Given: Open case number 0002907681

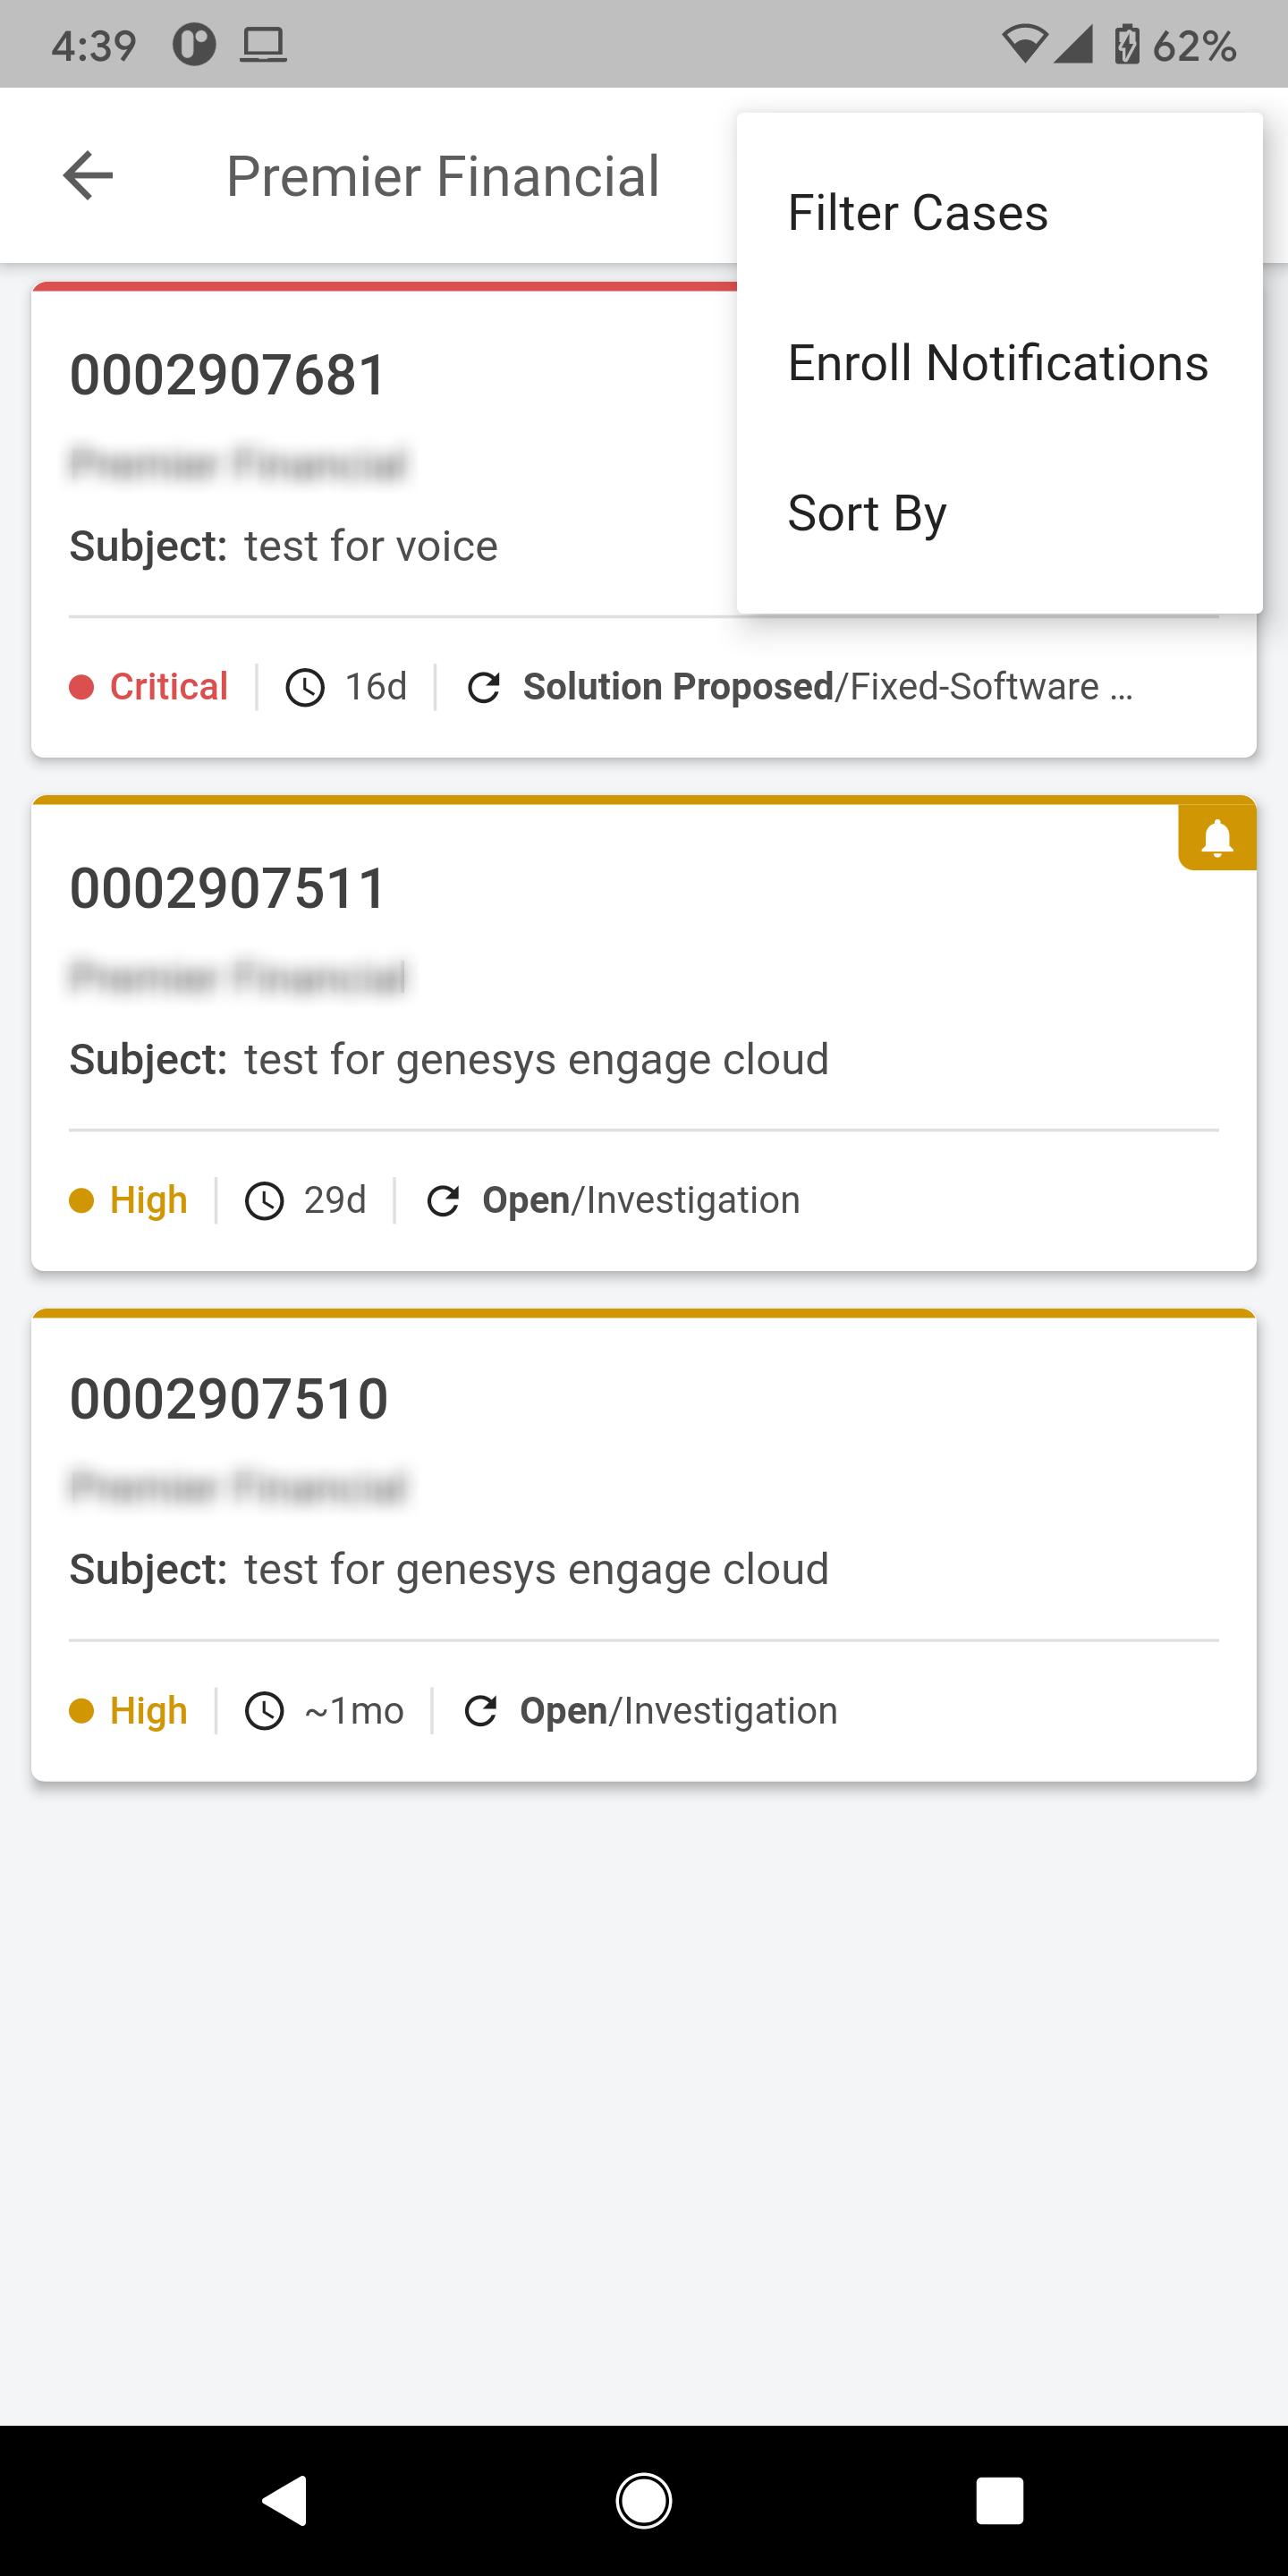Looking at the screenshot, I should pos(228,375).
